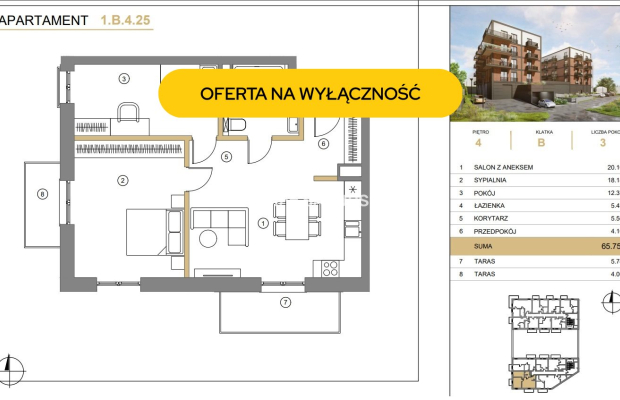
Task: Click room marker 3 in top-left room
Action: [124, 79]
